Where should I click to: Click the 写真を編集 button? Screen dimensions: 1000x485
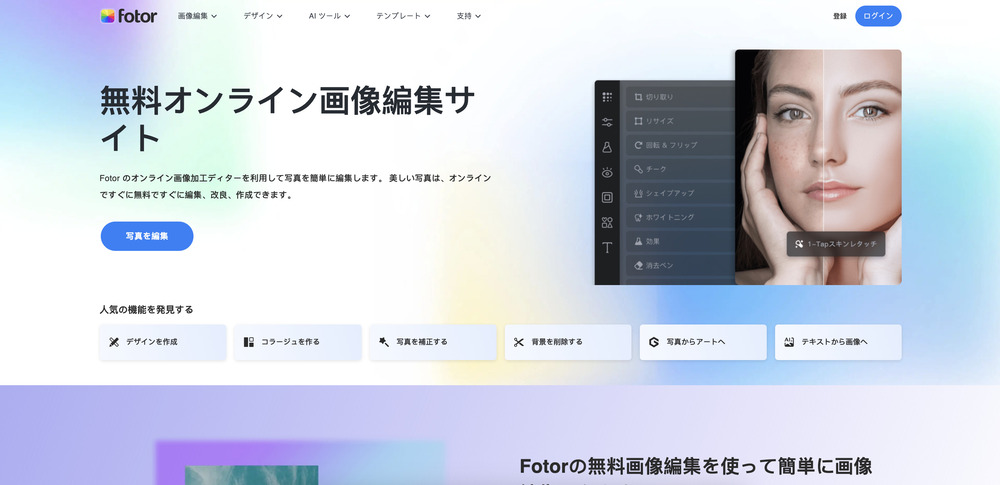pos(147,236)
